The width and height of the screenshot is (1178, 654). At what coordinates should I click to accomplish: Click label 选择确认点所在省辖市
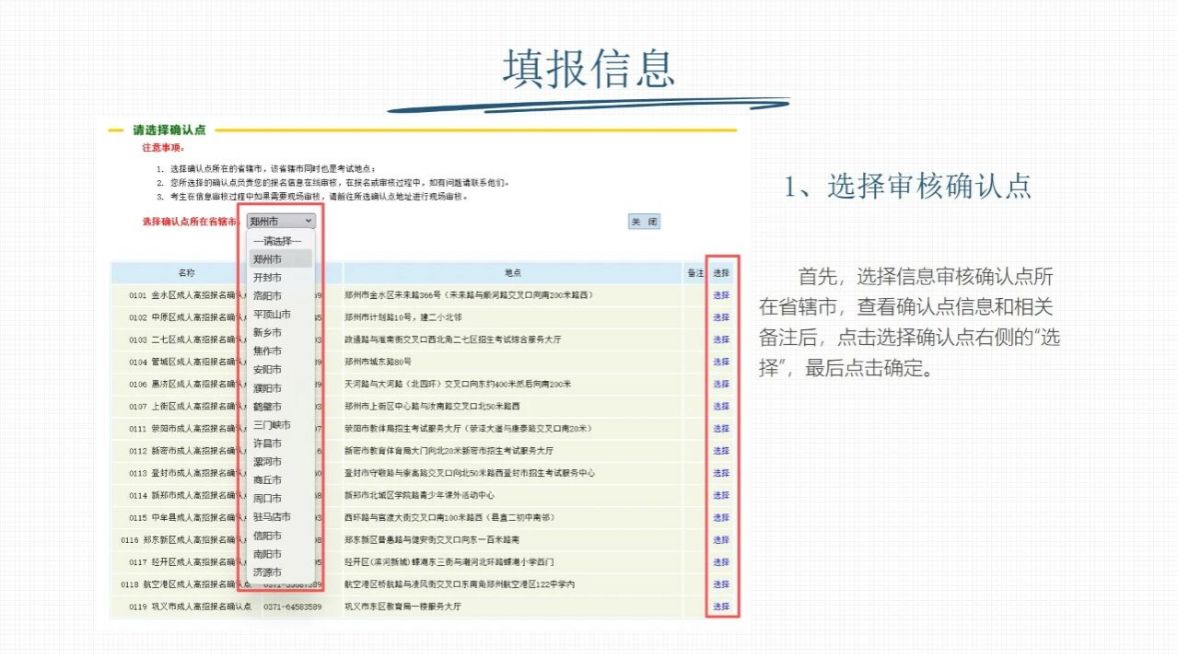click(189, 222)
